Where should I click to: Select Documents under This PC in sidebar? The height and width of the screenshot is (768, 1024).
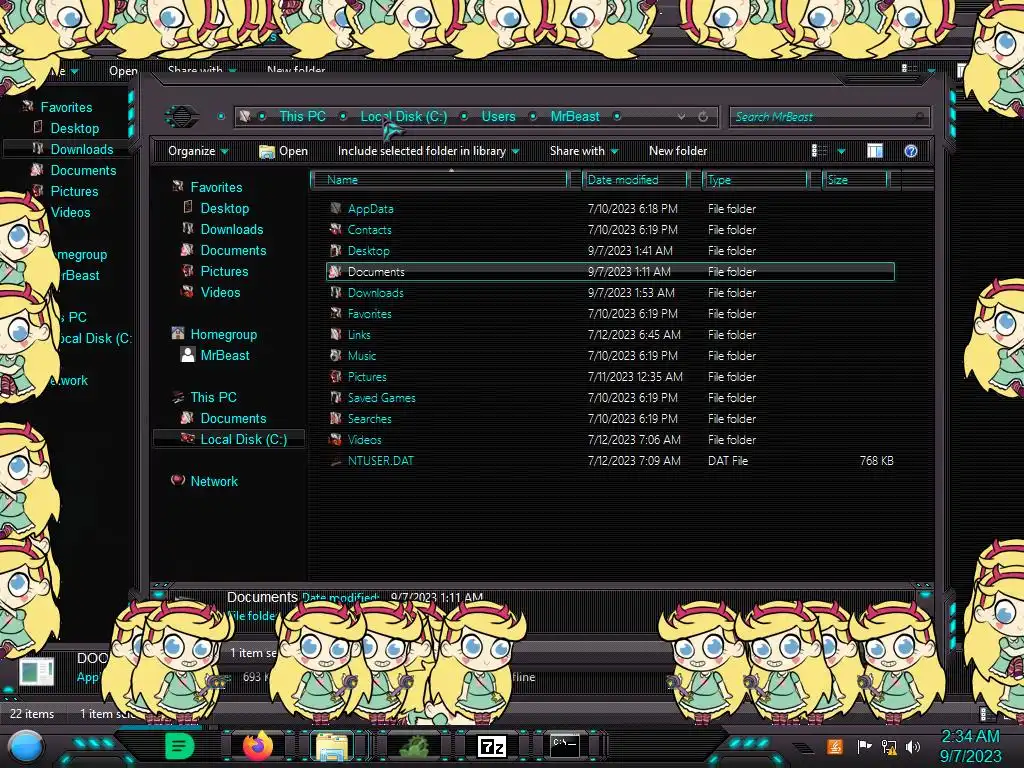233,418
